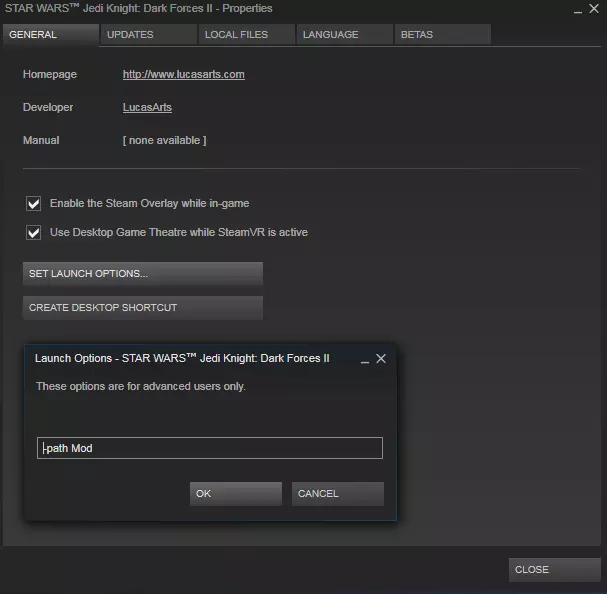The image size is (607, 594).
Task: Close the Properties window with Close button
Action: tap(555, 570)
